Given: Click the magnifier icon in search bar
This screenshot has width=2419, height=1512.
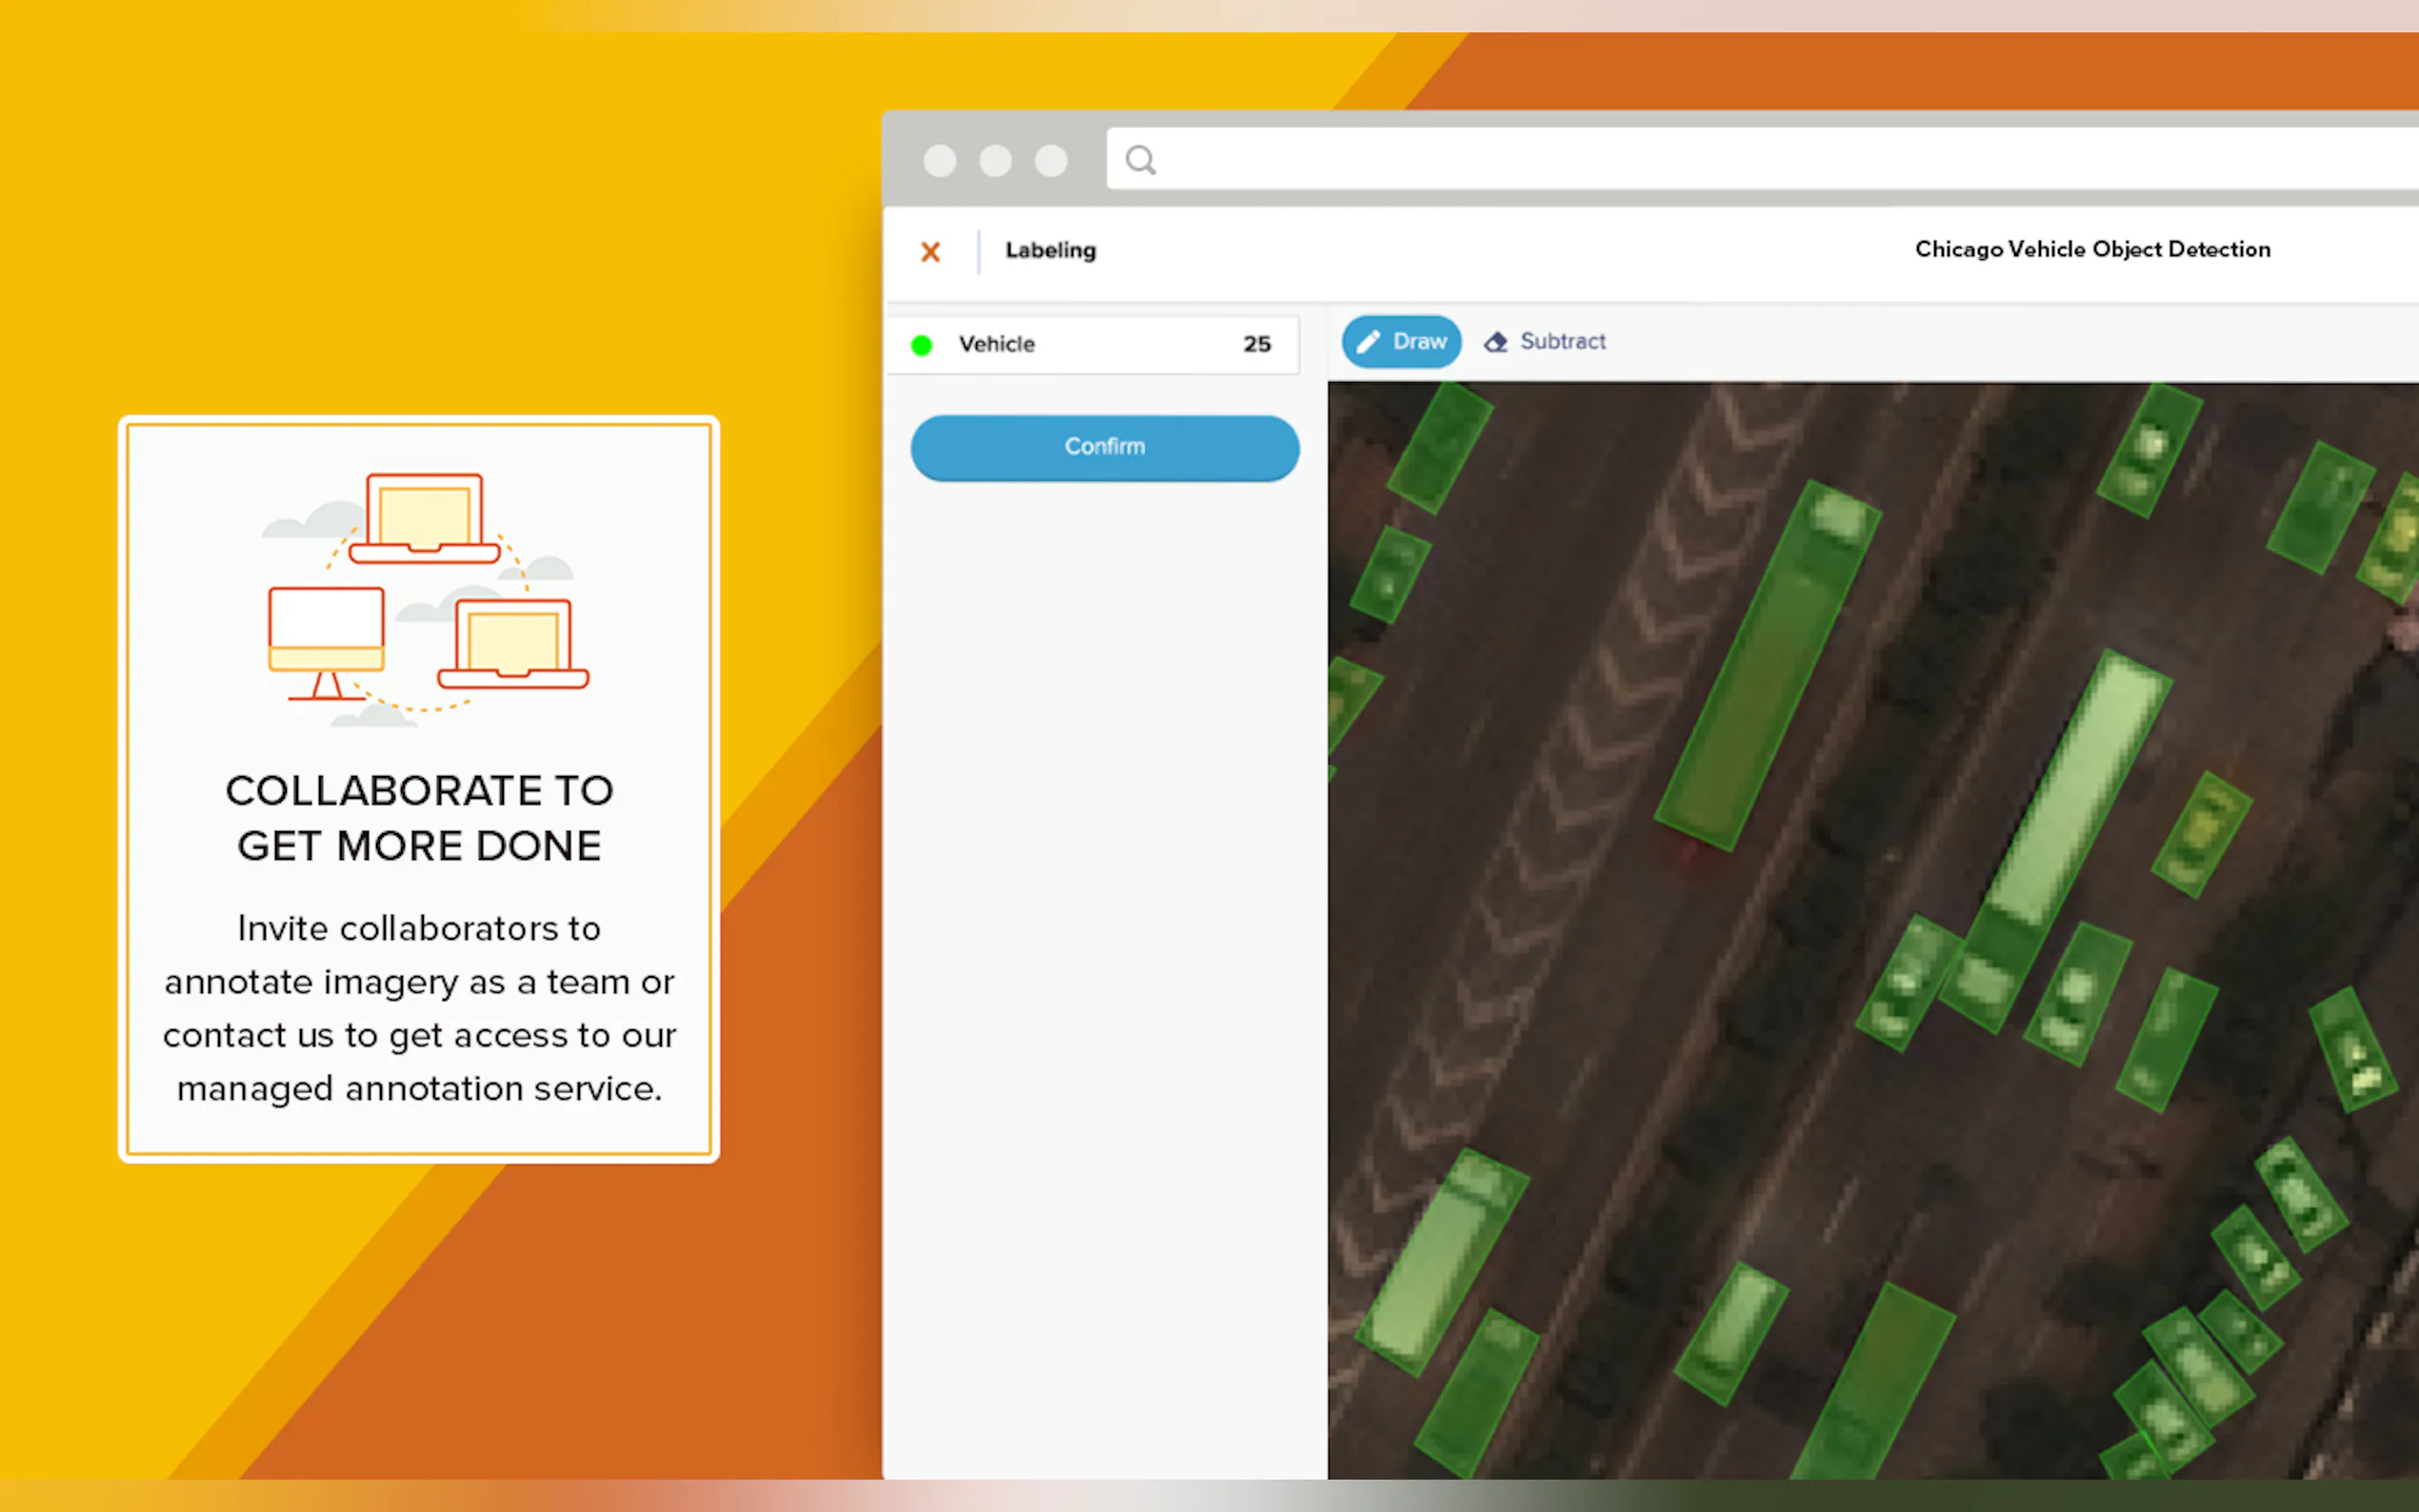Looking at the screenshot, I should point(1140,160).
